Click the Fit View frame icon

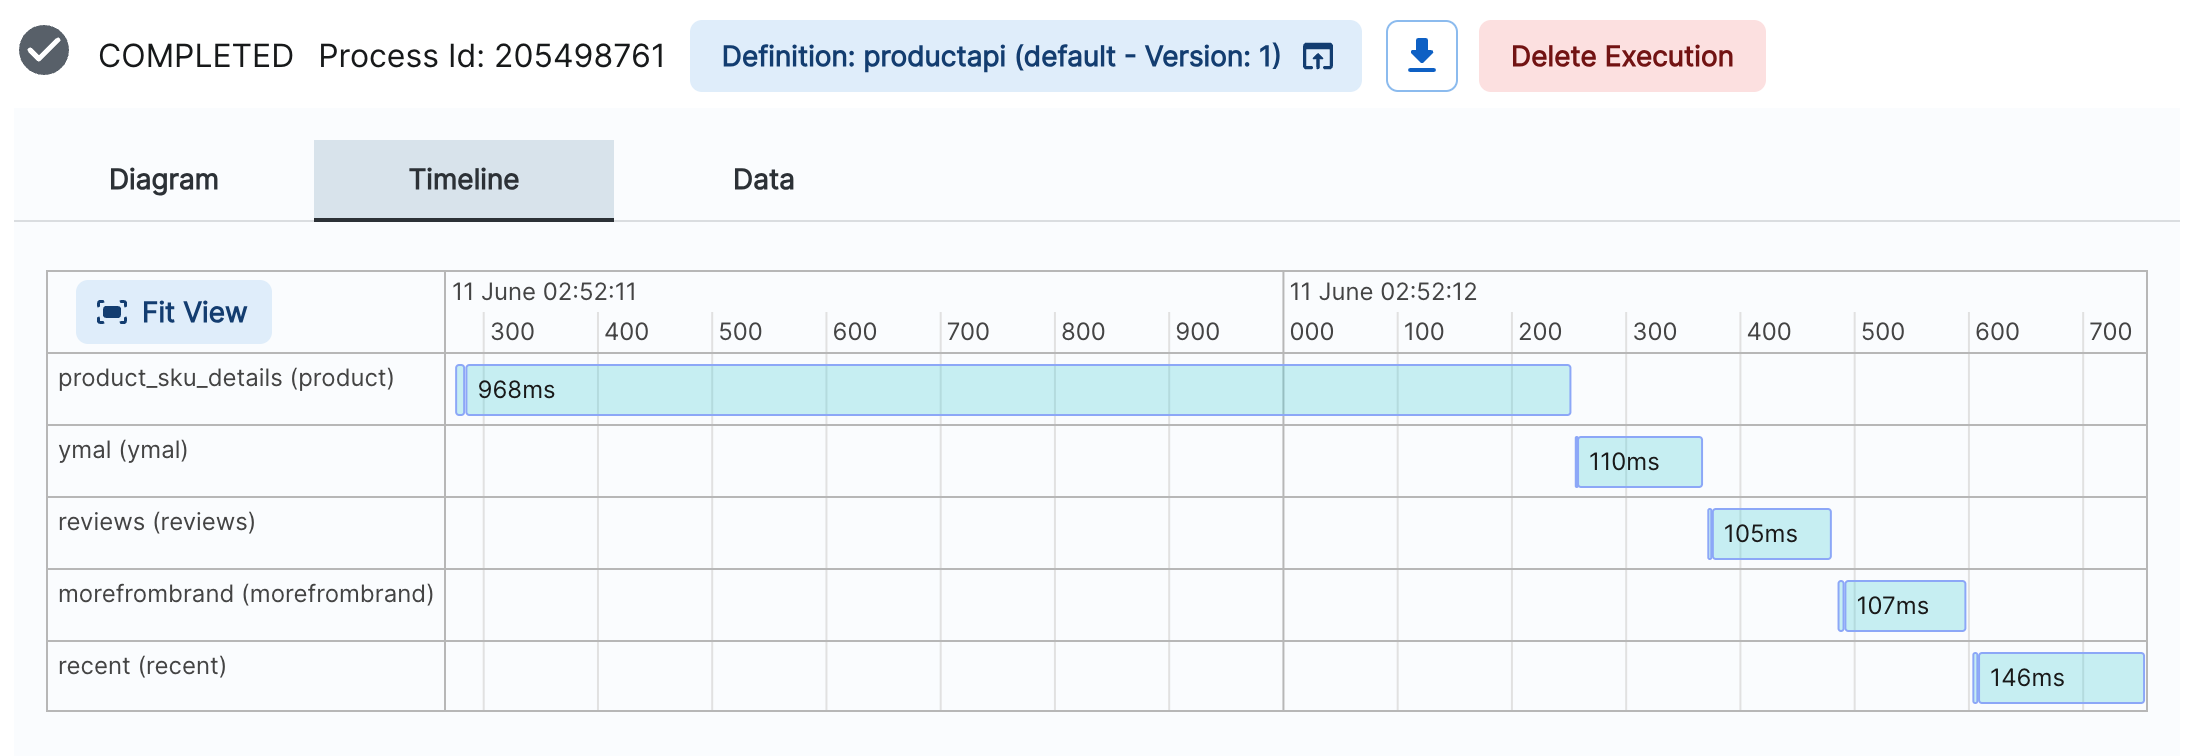point(113,311)
